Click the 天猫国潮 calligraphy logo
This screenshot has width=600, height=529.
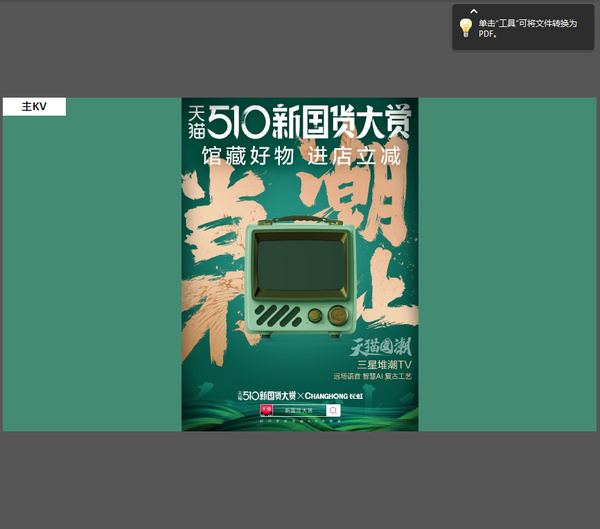381,347
